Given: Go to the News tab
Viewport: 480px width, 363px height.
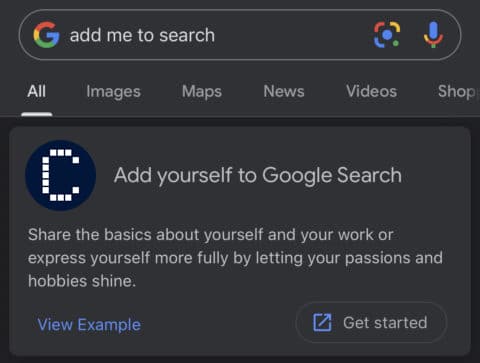Looking at the screenshot, I should [x=284, y=91].
